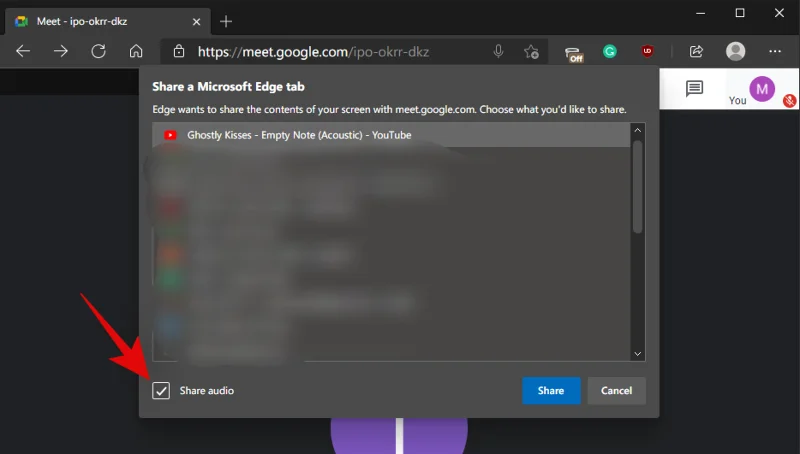Go forward using the browser forward arrow

pyautogui.click(x=61, y=51)
